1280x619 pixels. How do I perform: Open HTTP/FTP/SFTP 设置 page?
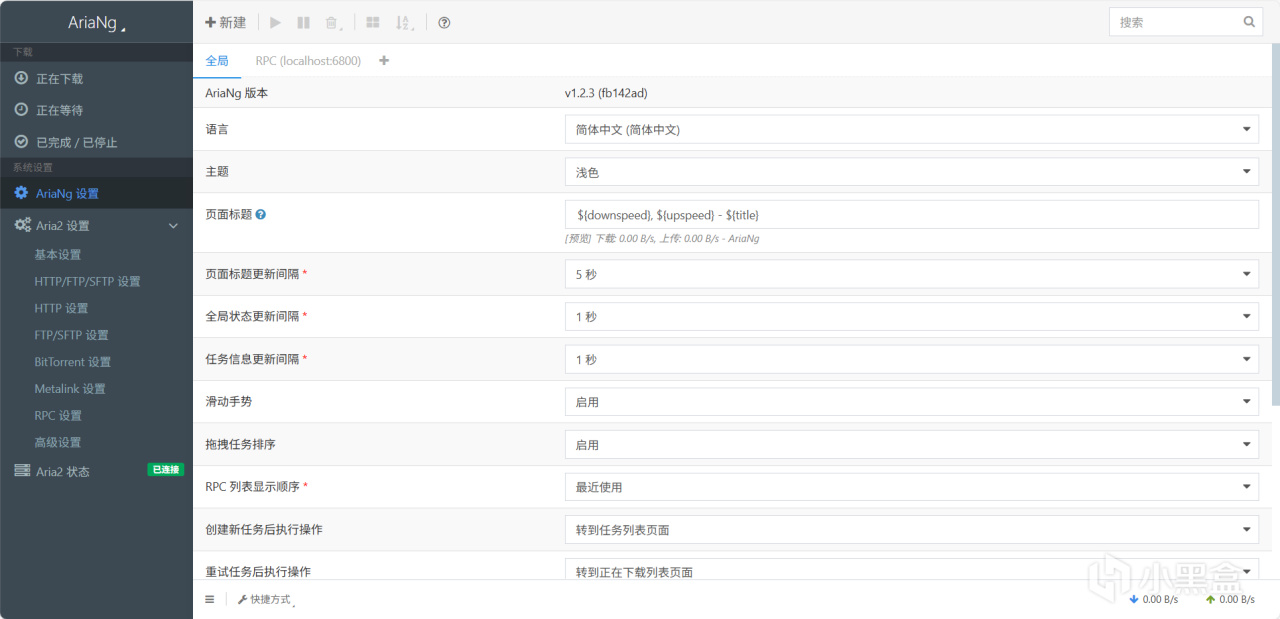click(x=87, y=282)
